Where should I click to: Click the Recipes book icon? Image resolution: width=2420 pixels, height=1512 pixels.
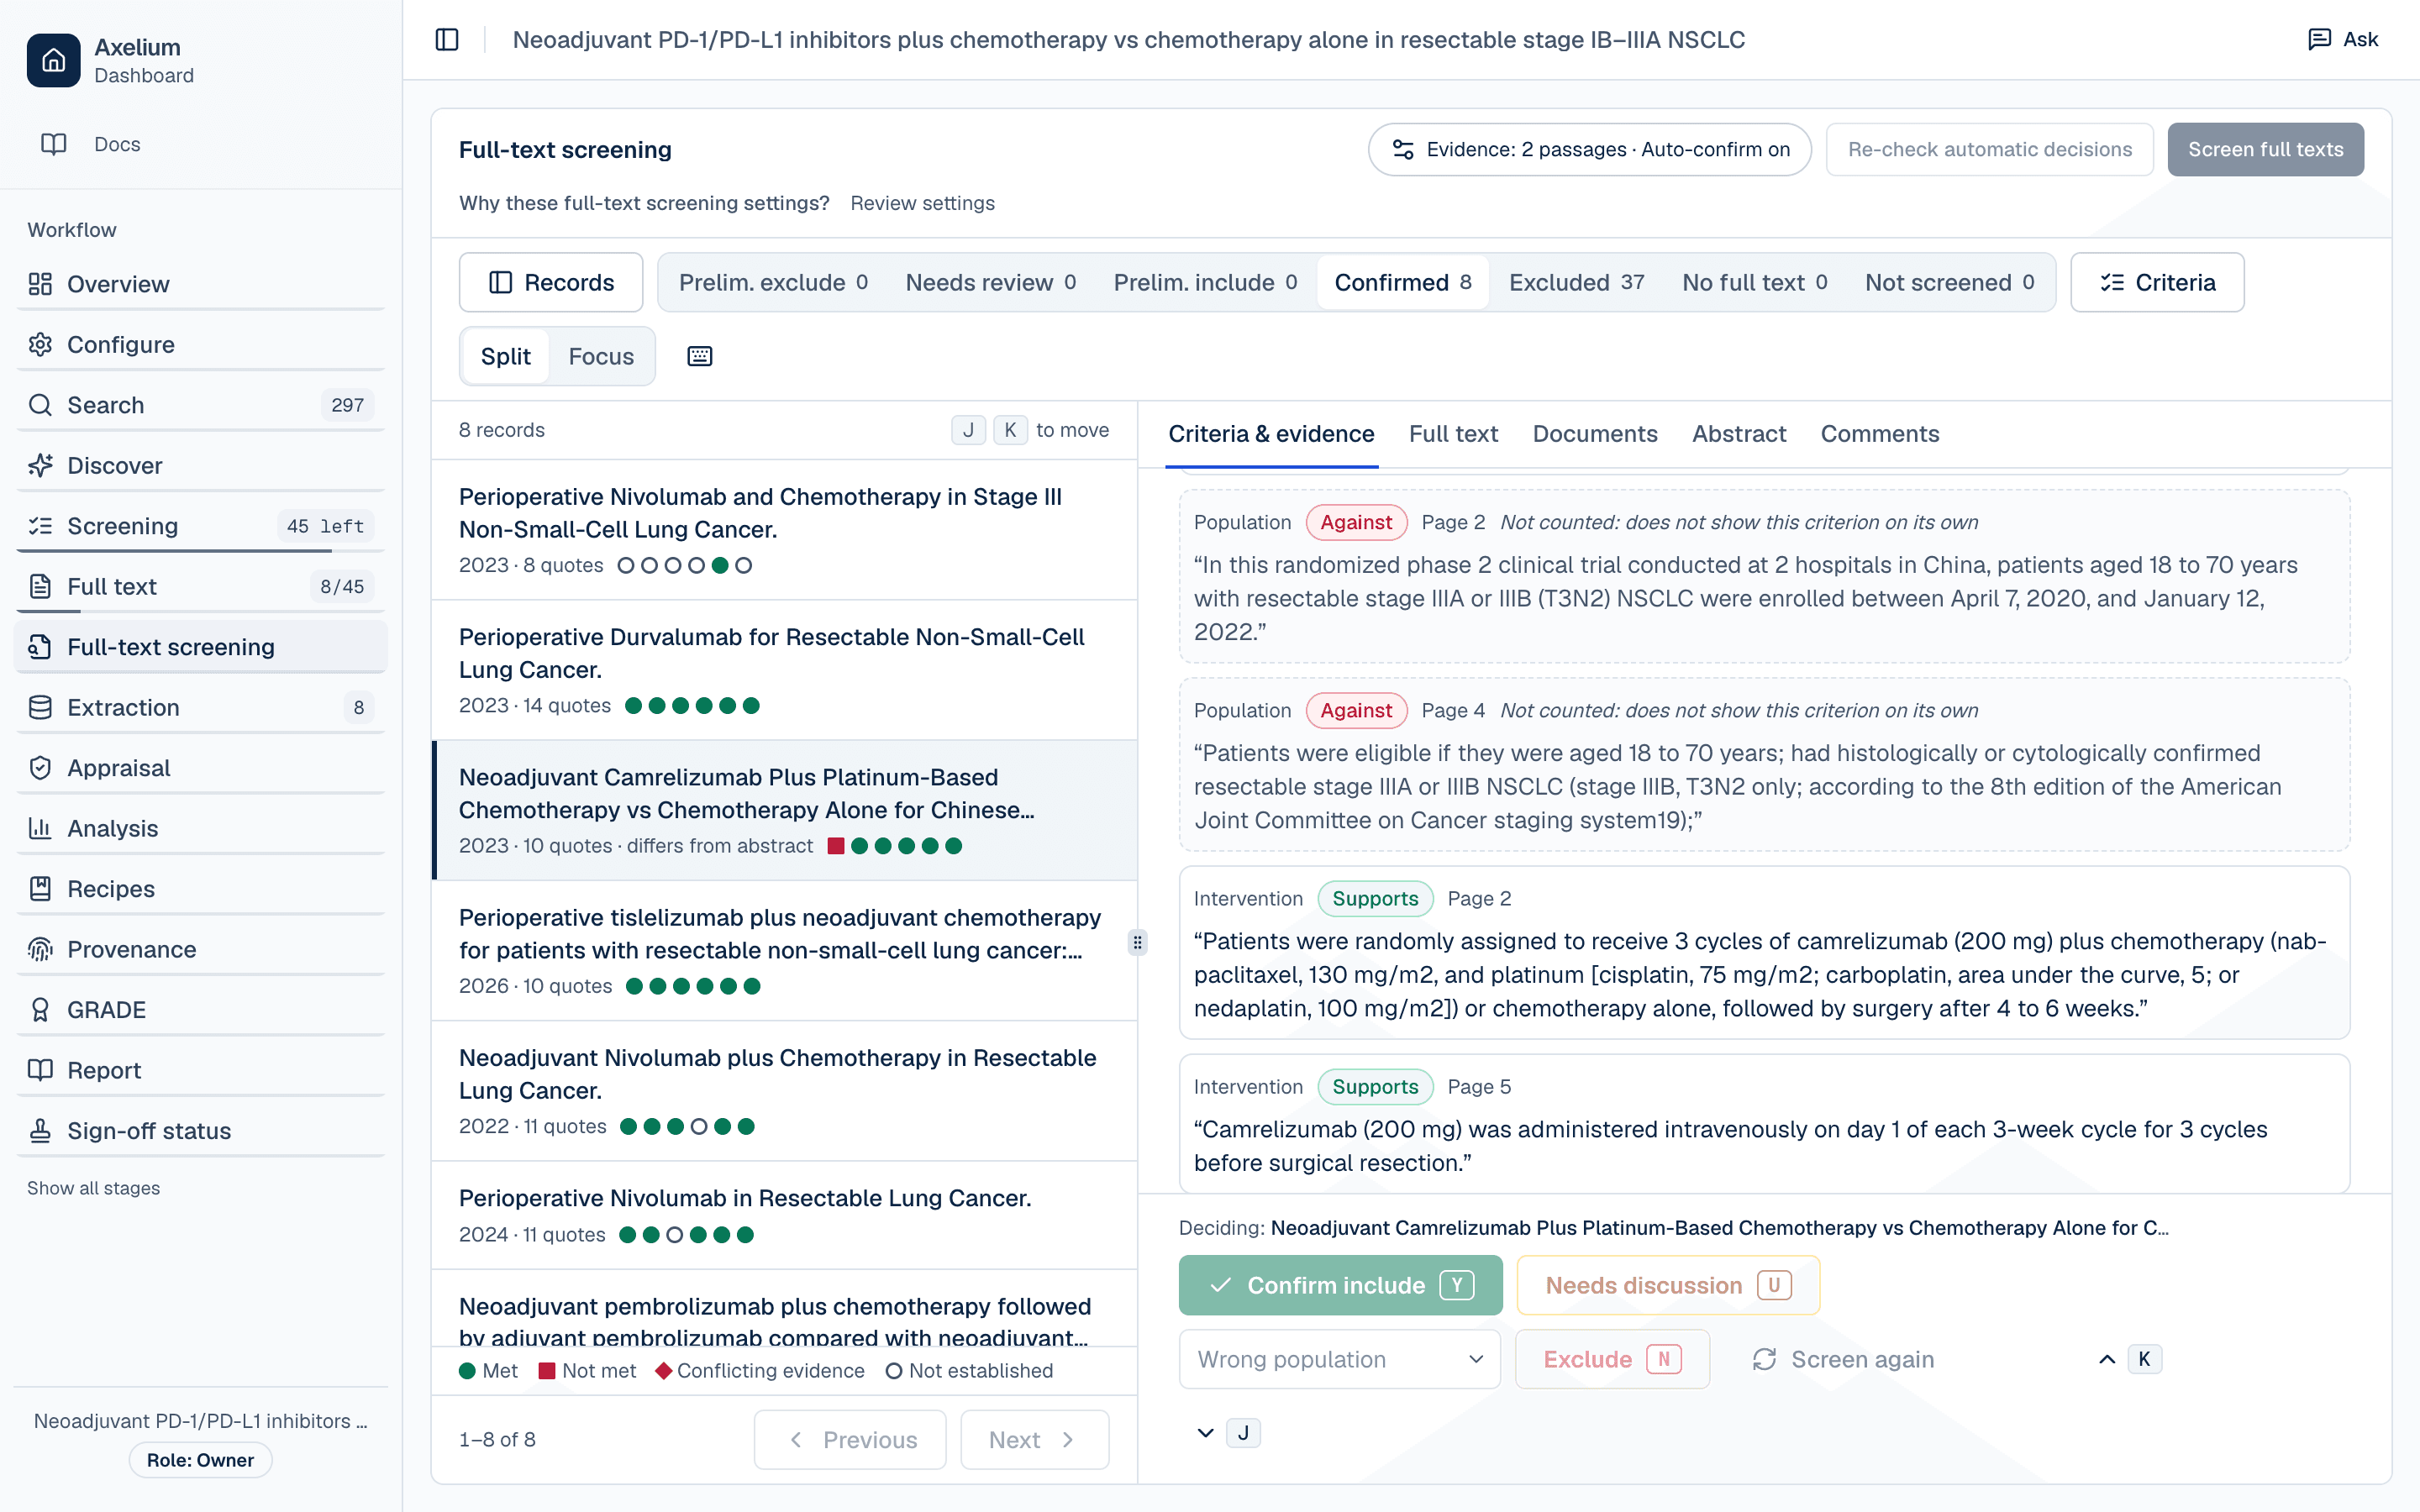(40, 889)
